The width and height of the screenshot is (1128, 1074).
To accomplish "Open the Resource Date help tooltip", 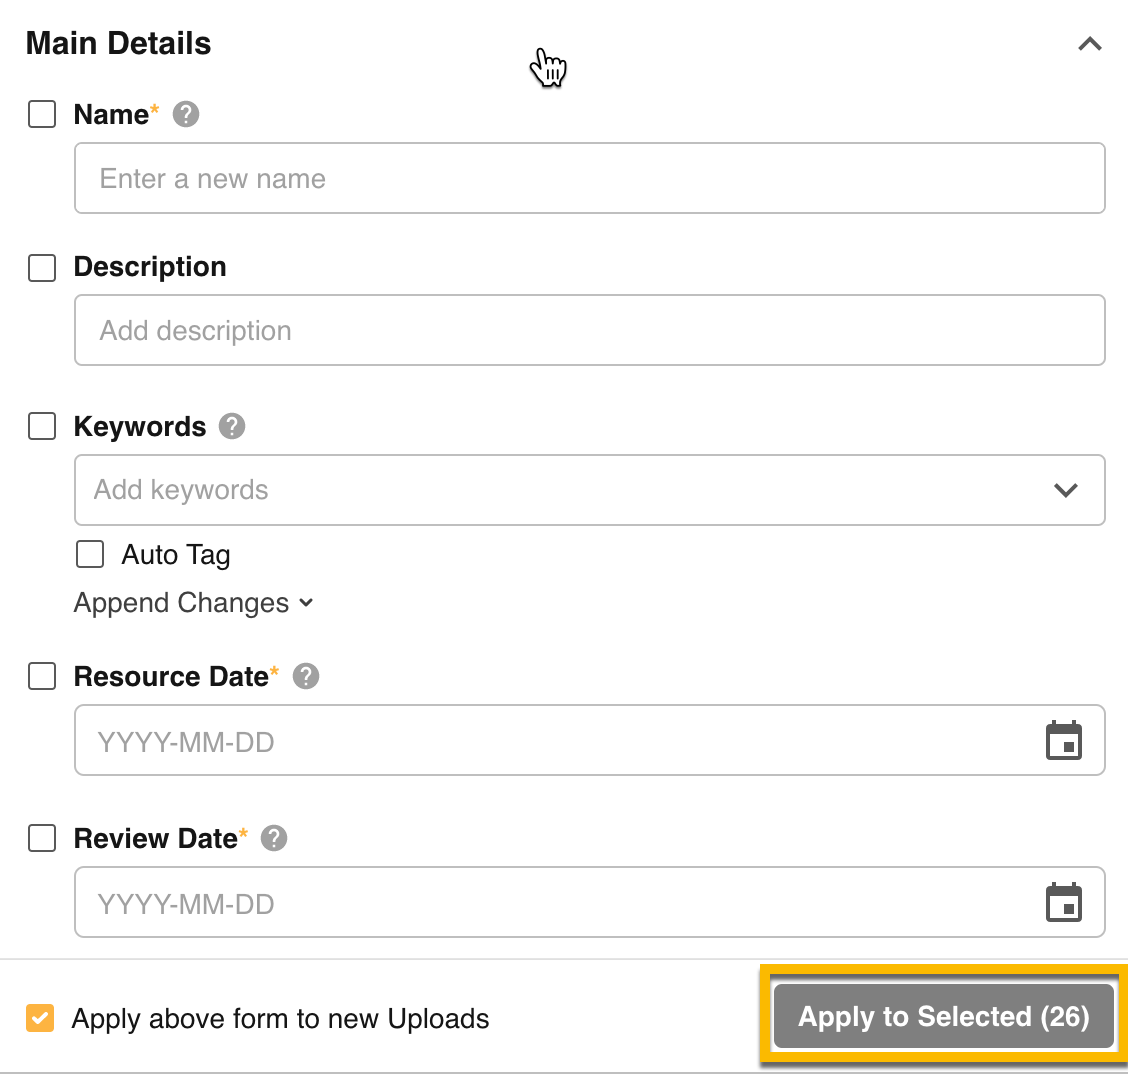I will (306, 677).
